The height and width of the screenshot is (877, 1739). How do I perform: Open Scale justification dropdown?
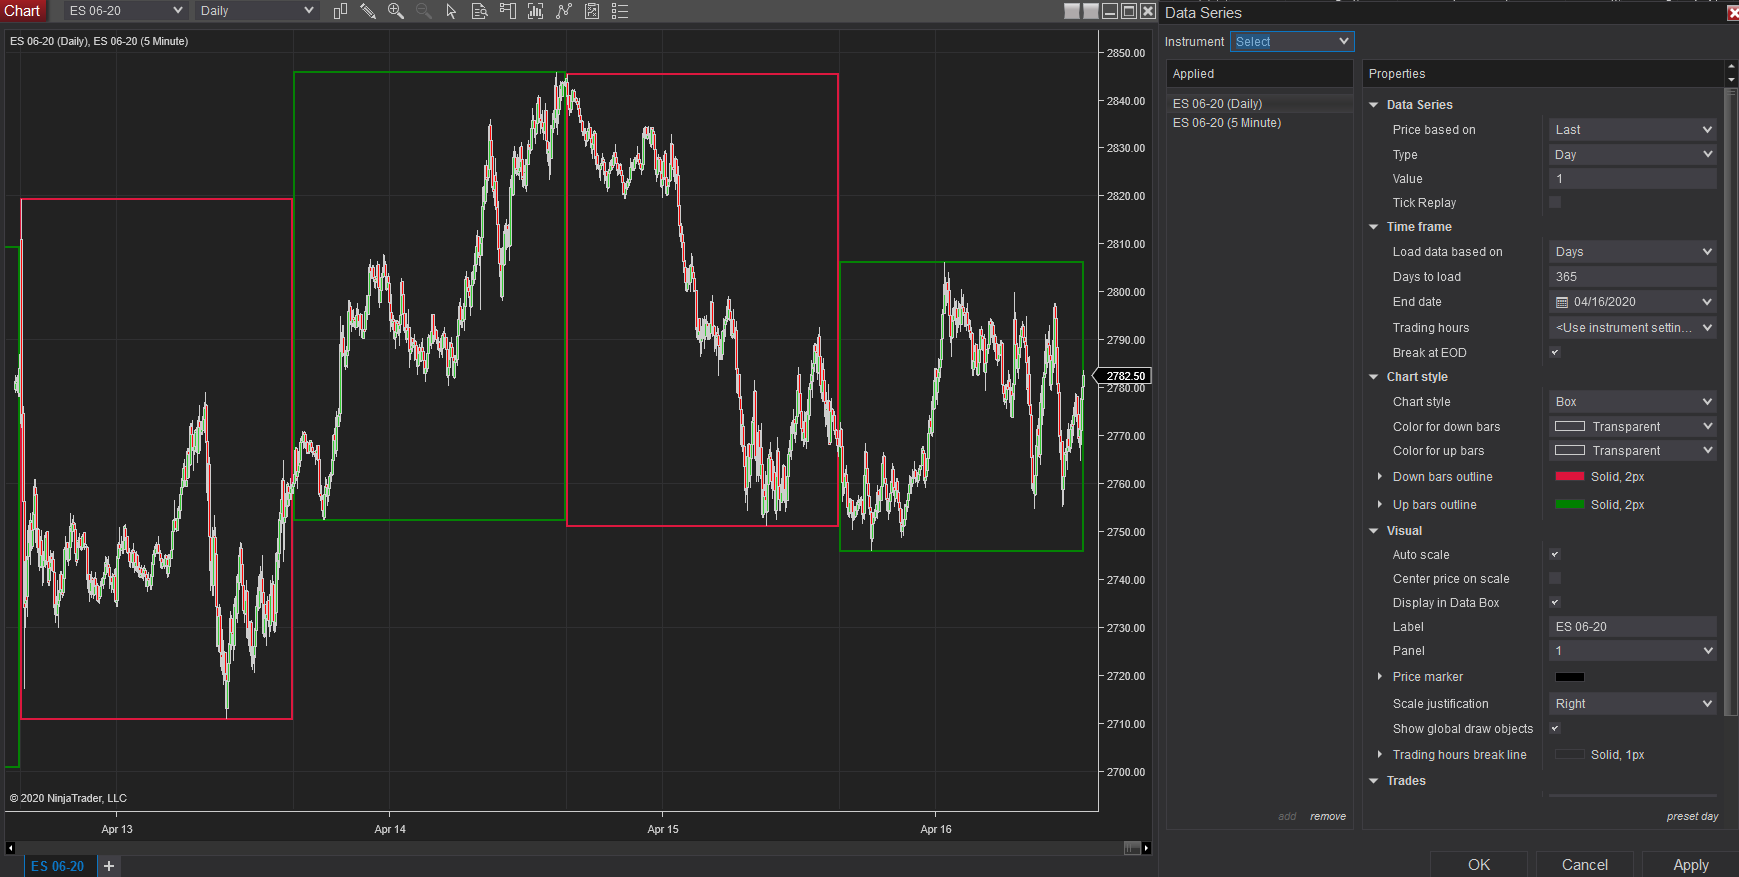click(1632, 703)
